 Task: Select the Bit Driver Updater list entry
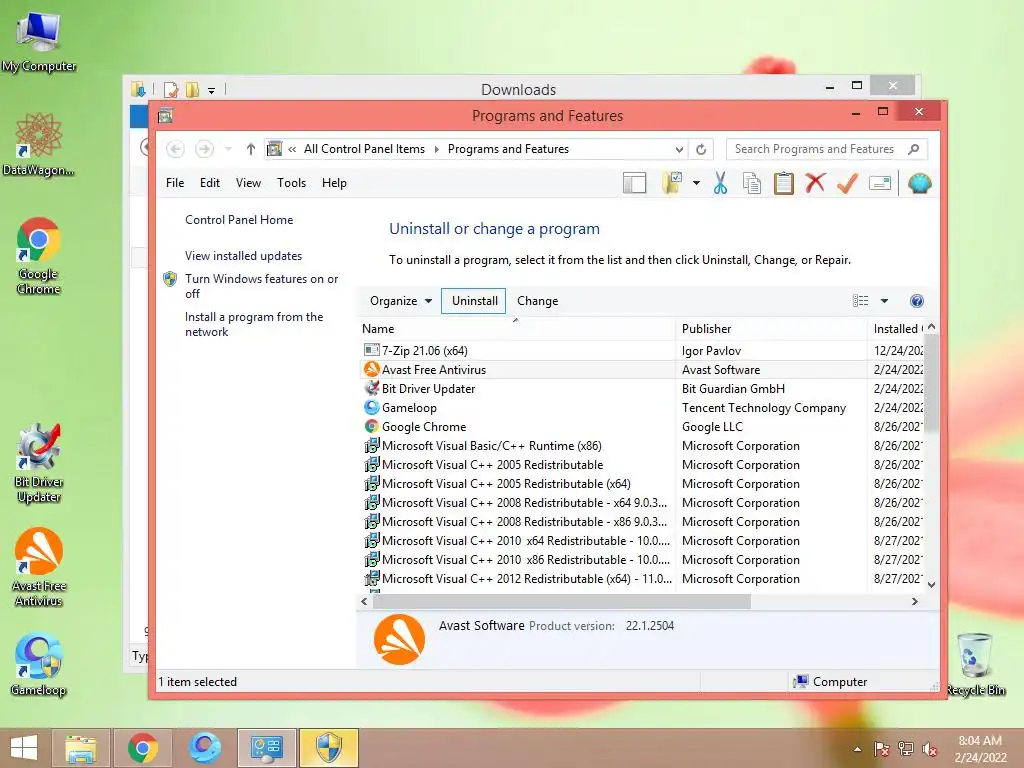(642, 389)
